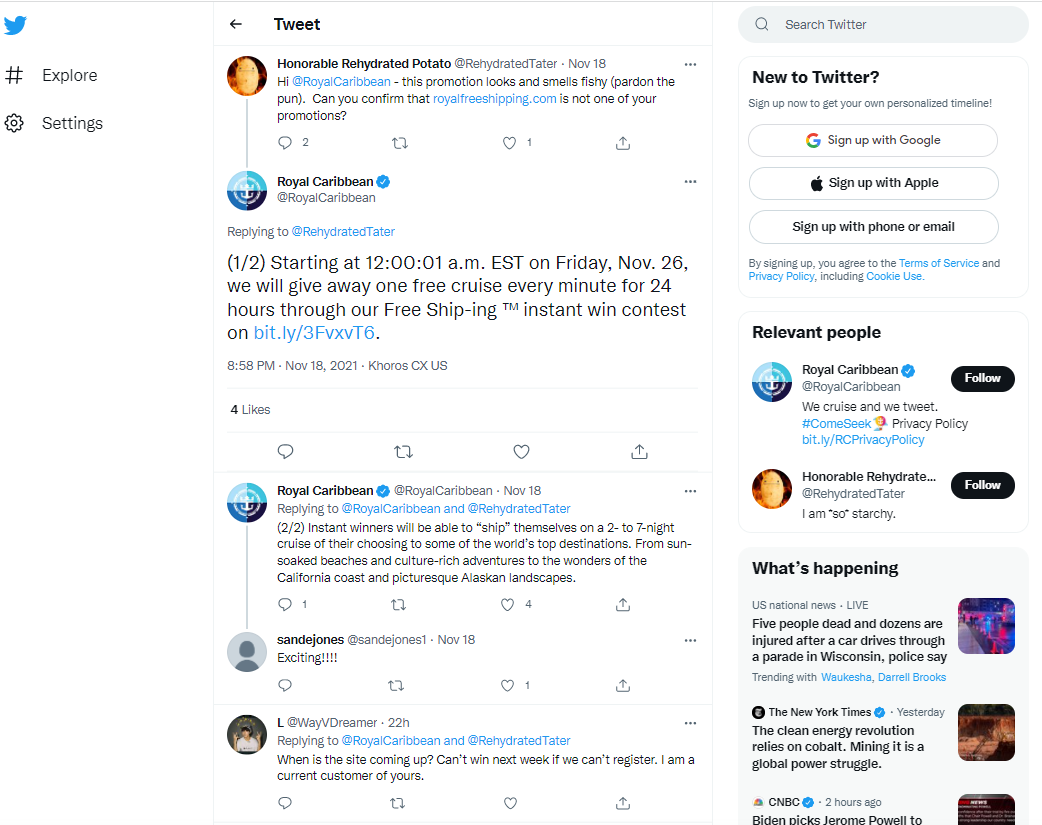Reply to Honorable Rehydrated Potato's tweet

[285, 142]
